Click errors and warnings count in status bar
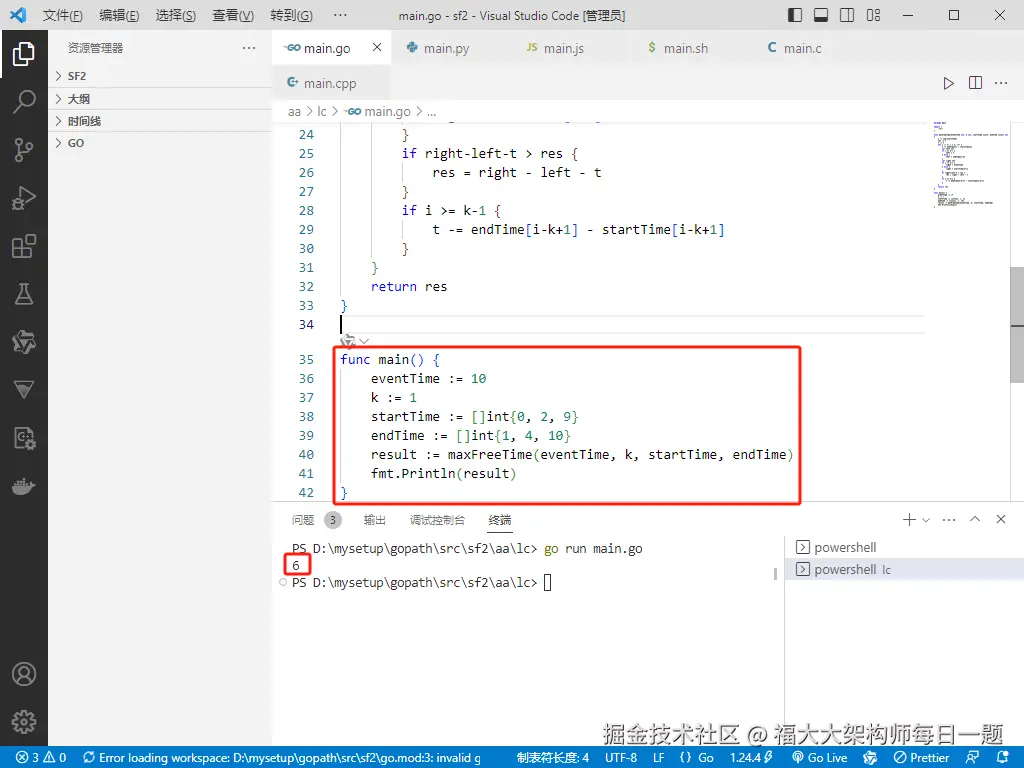 40,758
